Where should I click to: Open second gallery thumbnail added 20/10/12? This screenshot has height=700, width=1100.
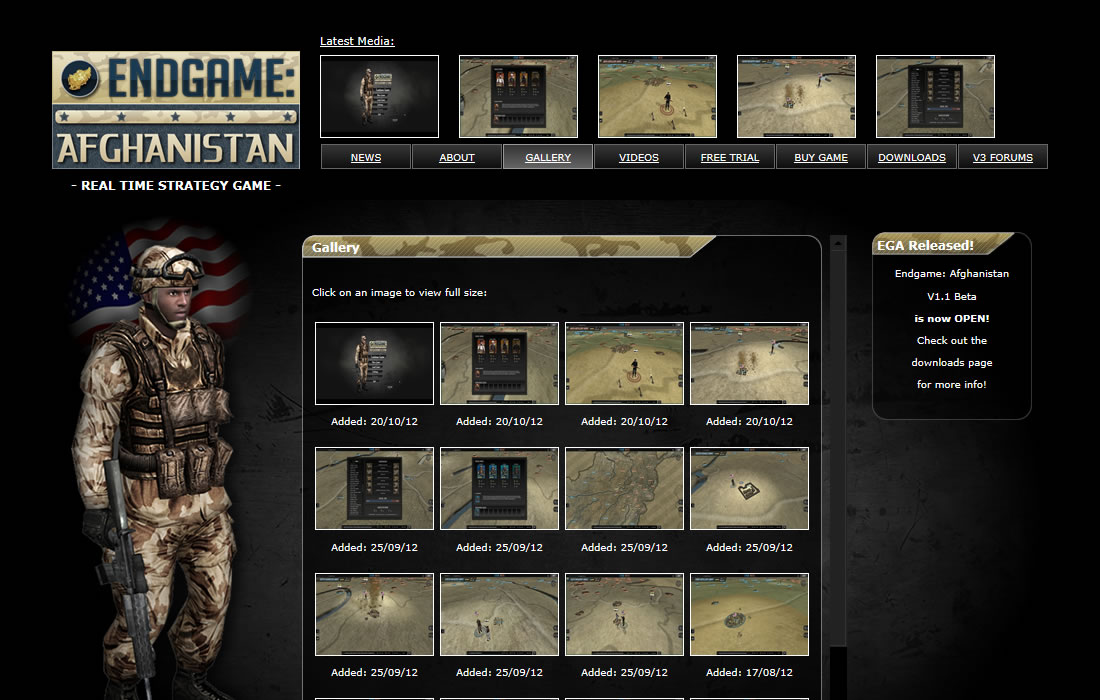499,363
